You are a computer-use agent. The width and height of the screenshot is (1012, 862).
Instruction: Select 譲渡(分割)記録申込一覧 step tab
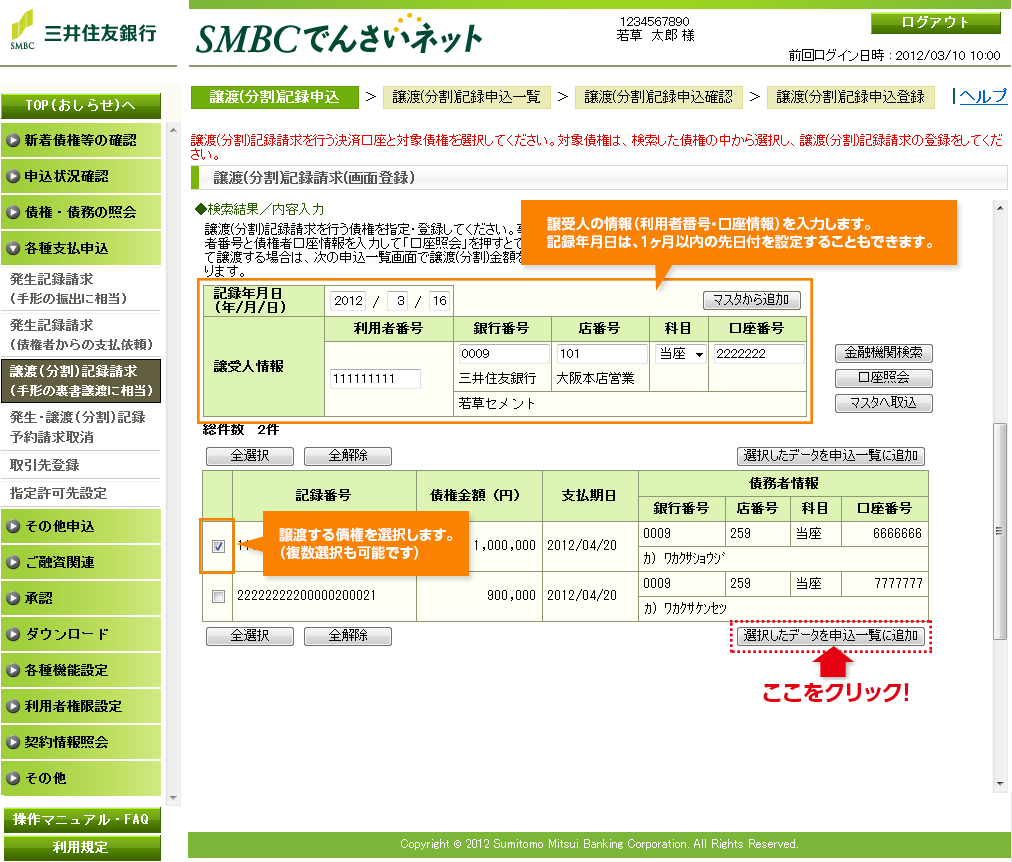[467, 97]
